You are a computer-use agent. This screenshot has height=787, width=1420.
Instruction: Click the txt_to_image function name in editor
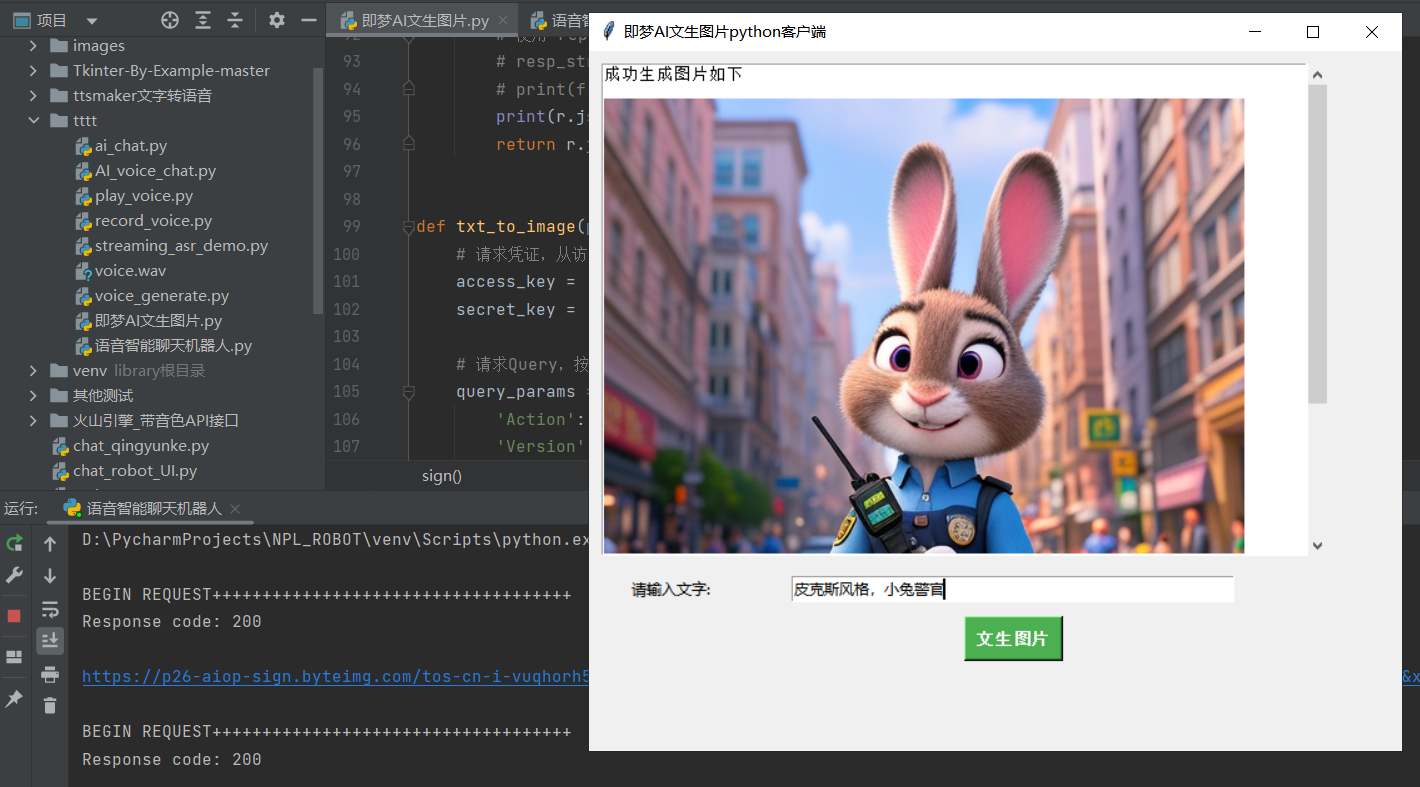(516, 226)
